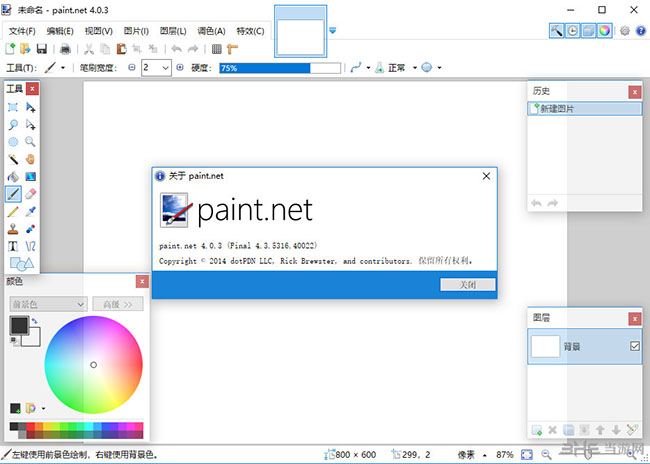Toggle the rulers toolbar icon

[233, 49]
